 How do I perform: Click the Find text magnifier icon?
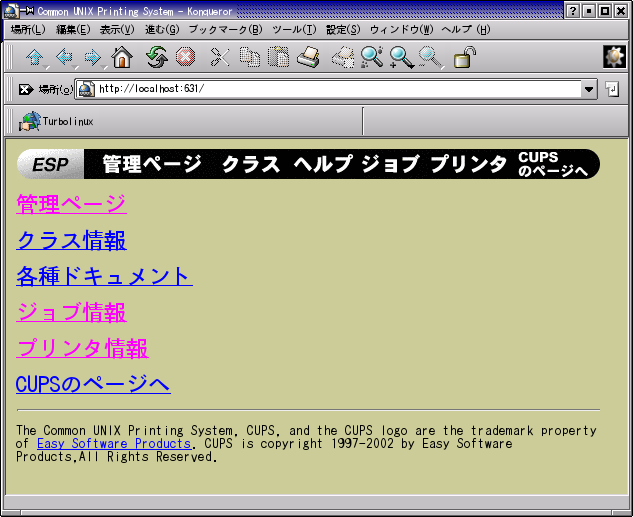coord(372,57)
